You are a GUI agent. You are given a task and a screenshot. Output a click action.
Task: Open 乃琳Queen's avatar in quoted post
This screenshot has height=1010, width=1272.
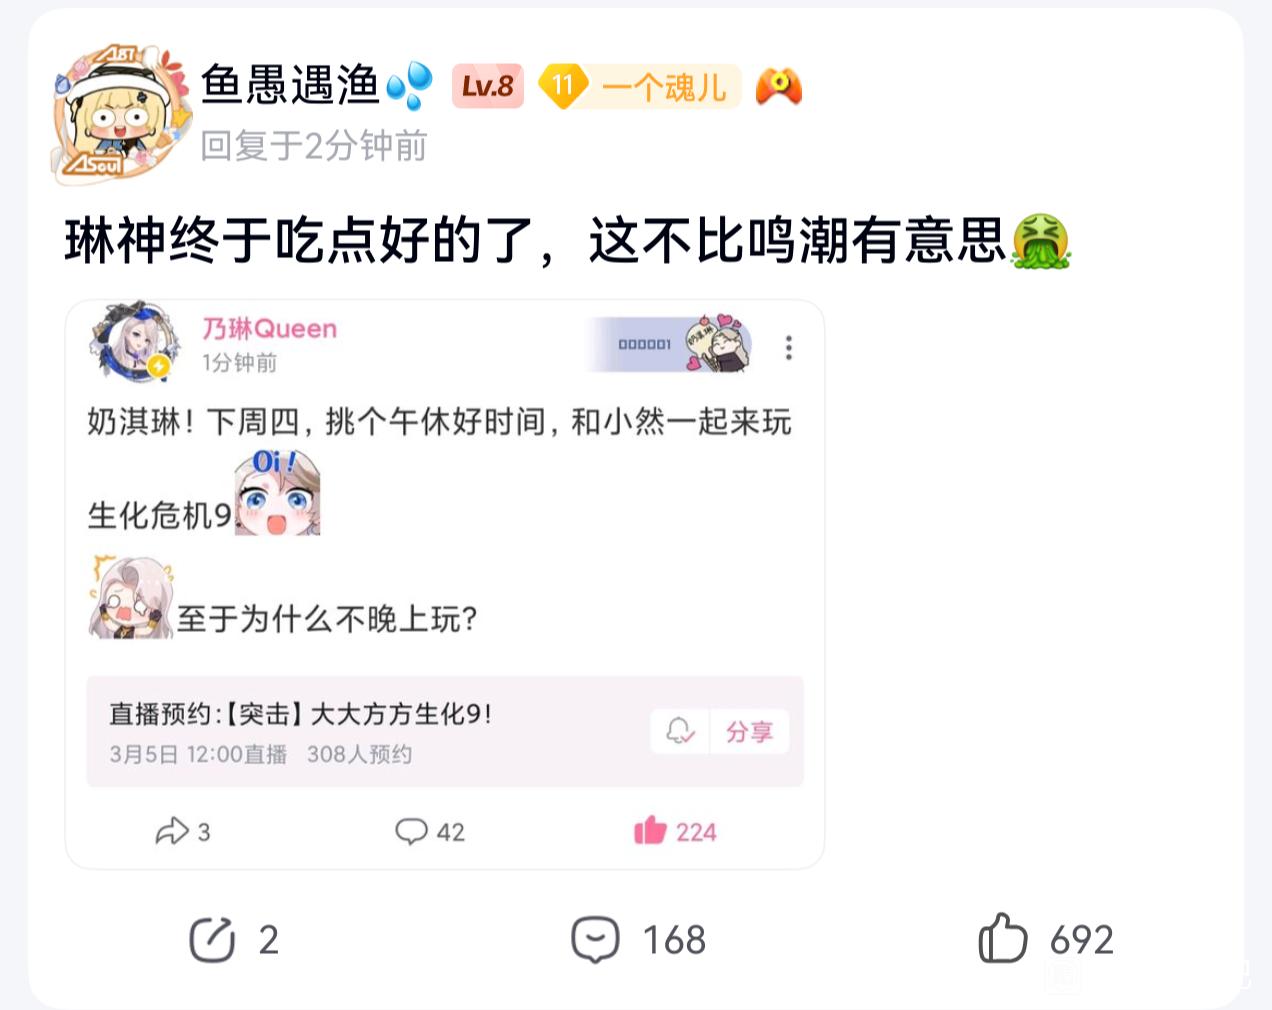tap(137, 341)
